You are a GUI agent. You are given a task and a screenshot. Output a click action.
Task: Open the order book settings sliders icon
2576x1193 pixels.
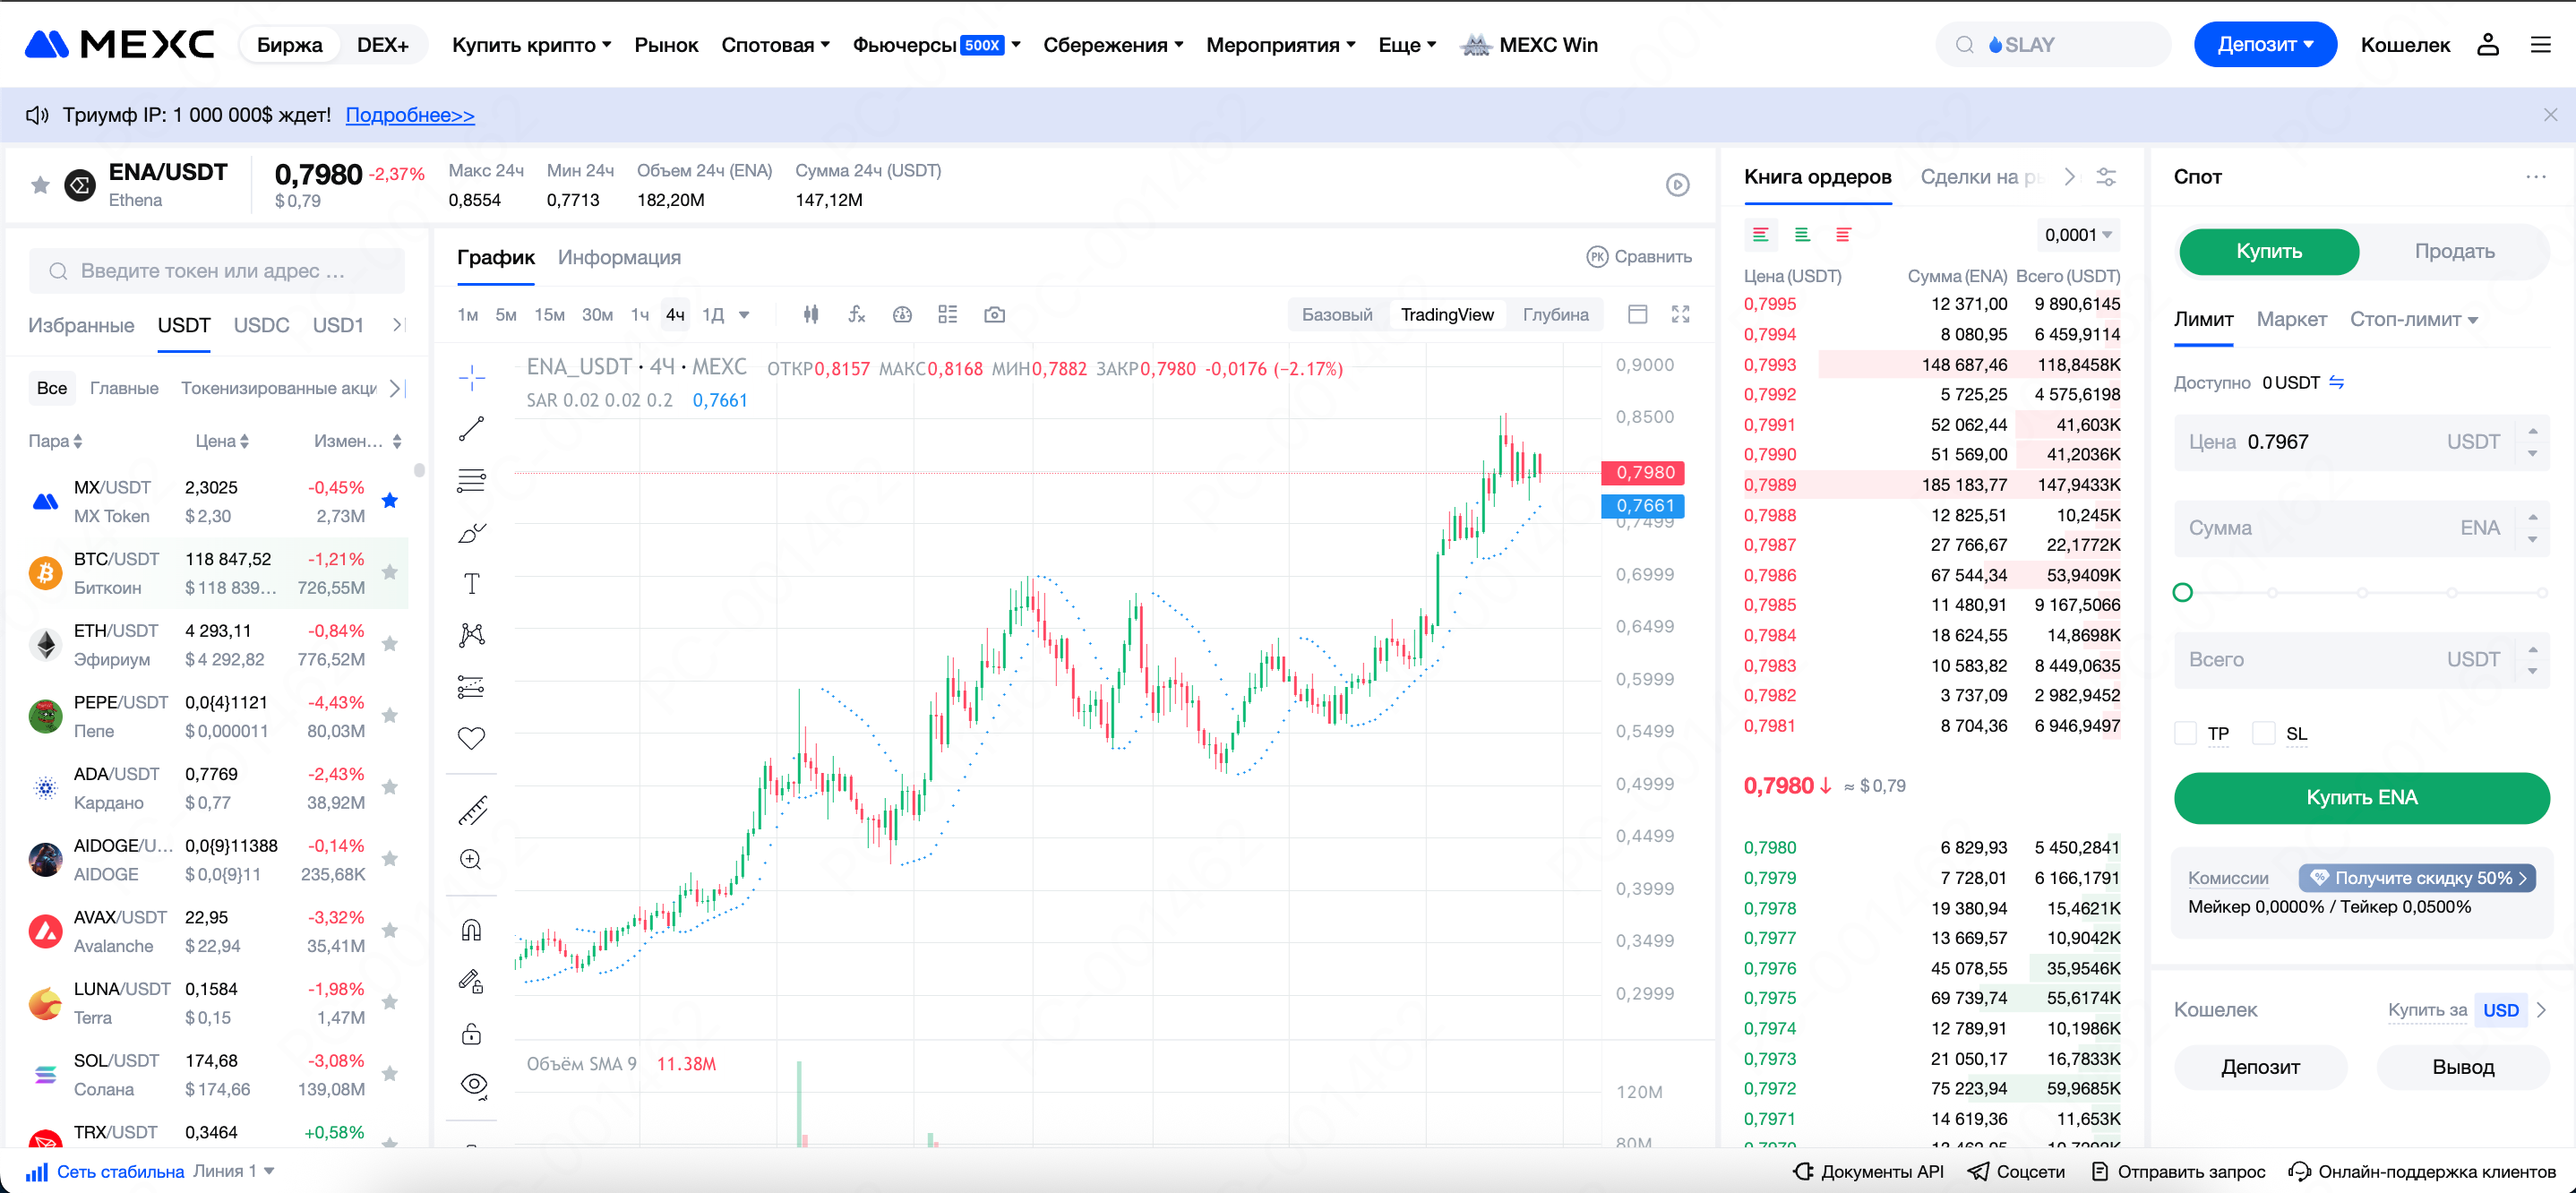2106,177
